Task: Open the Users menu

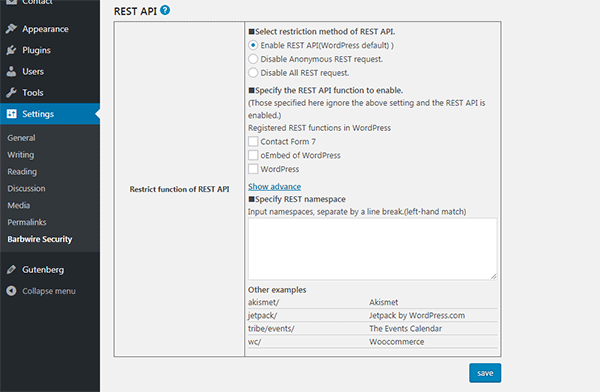Action: [50, 71]
